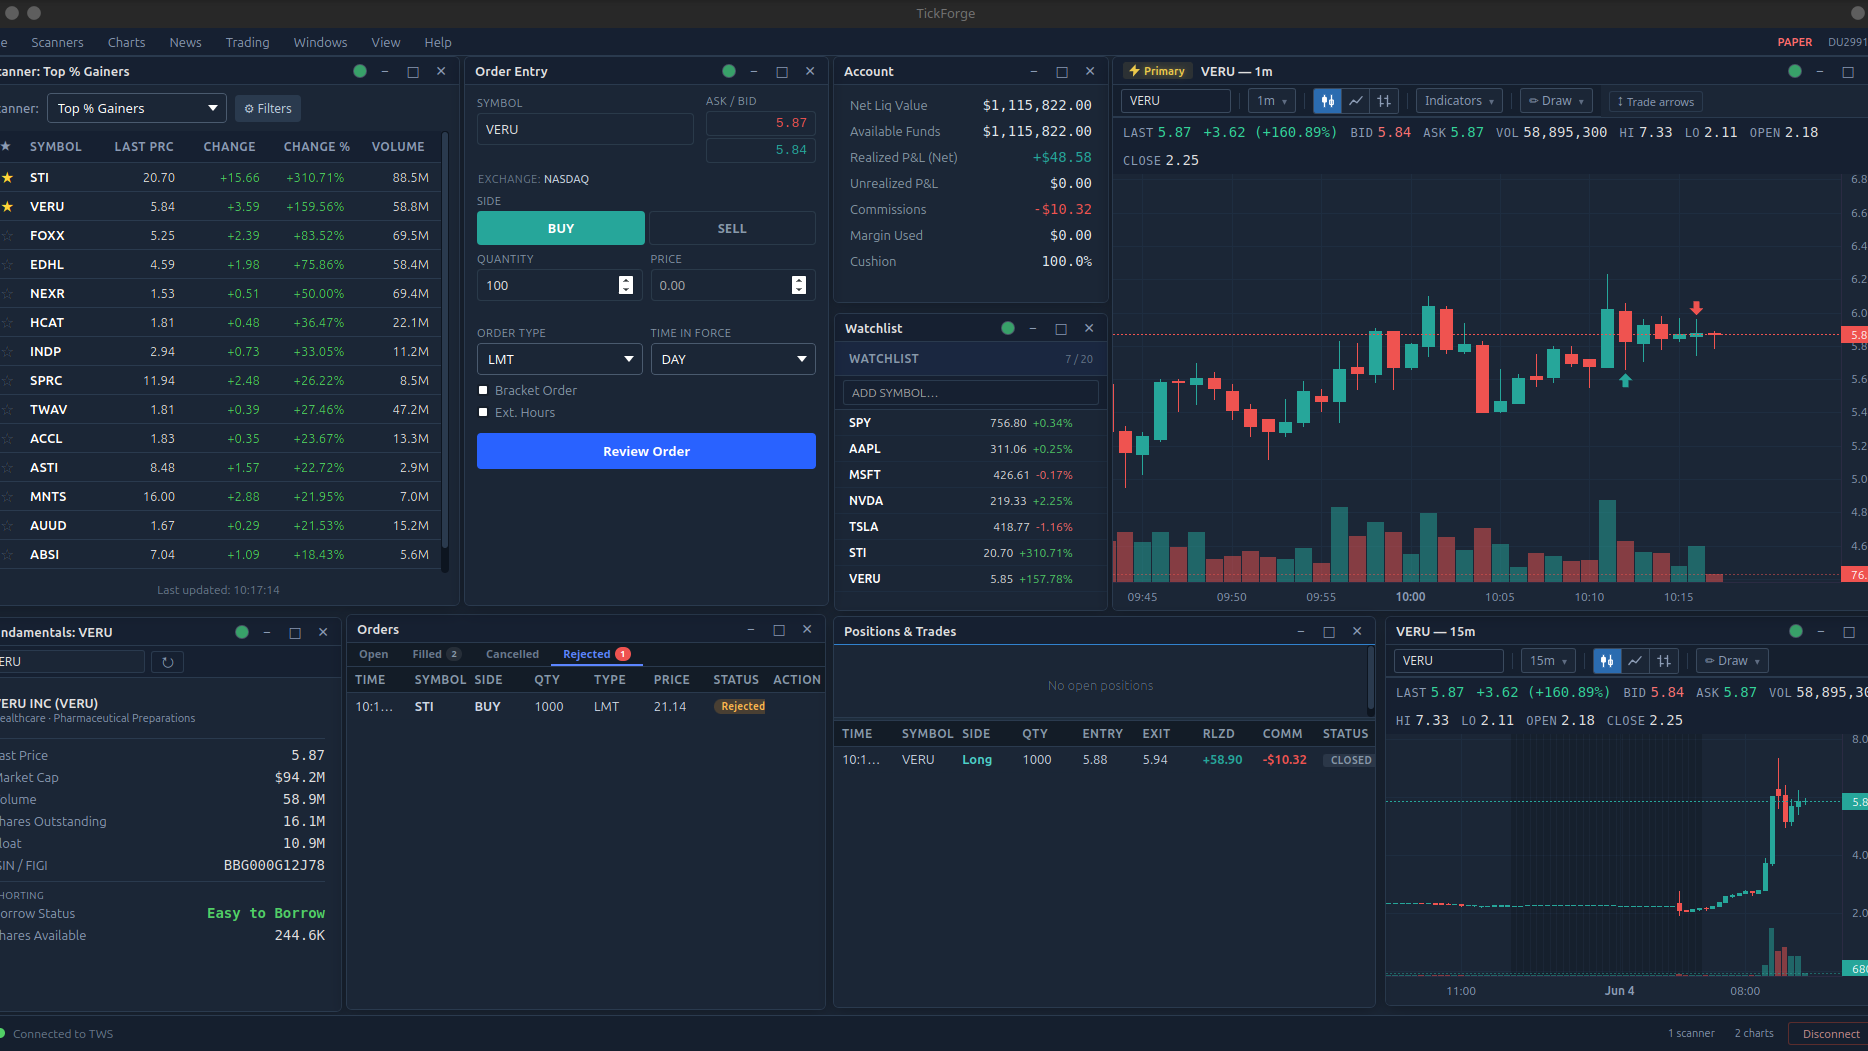The width and height of the screenshot is (1868, 1051).
Task: Open the Charts menu
Action: pyautogui.click(x=126, y=42)
